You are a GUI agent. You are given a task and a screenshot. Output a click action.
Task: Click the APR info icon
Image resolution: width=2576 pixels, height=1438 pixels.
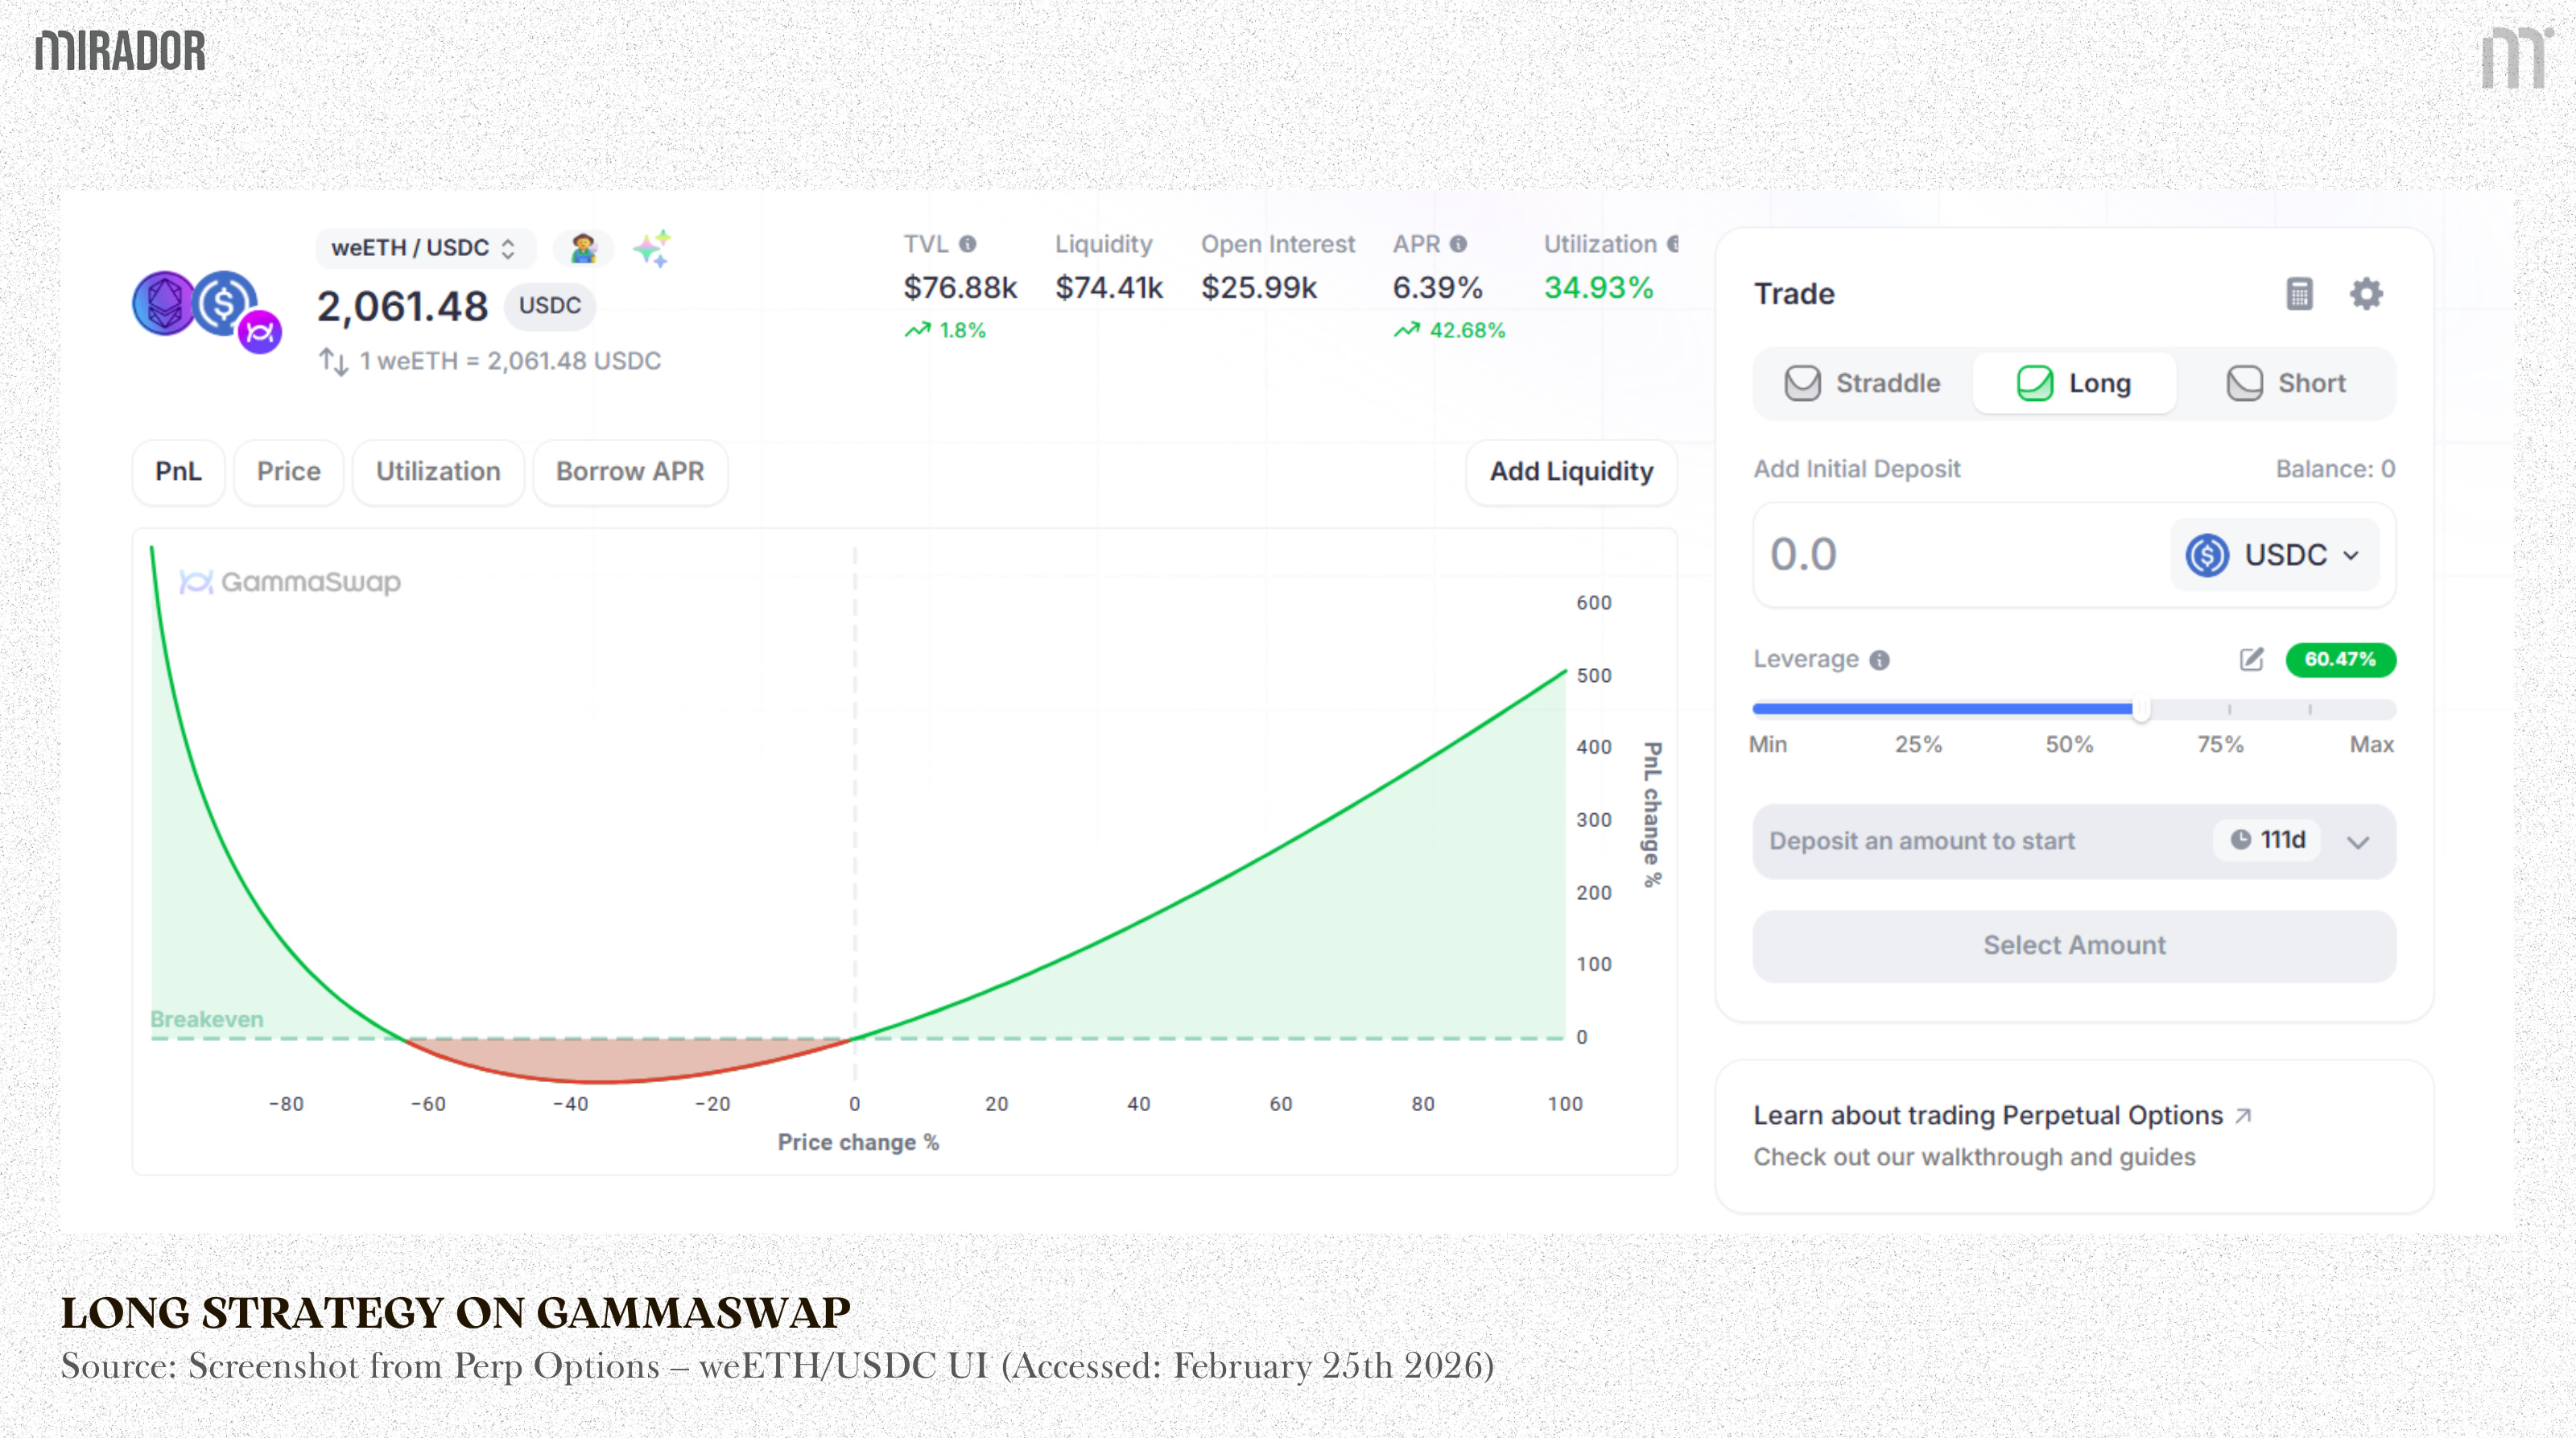1458,244
